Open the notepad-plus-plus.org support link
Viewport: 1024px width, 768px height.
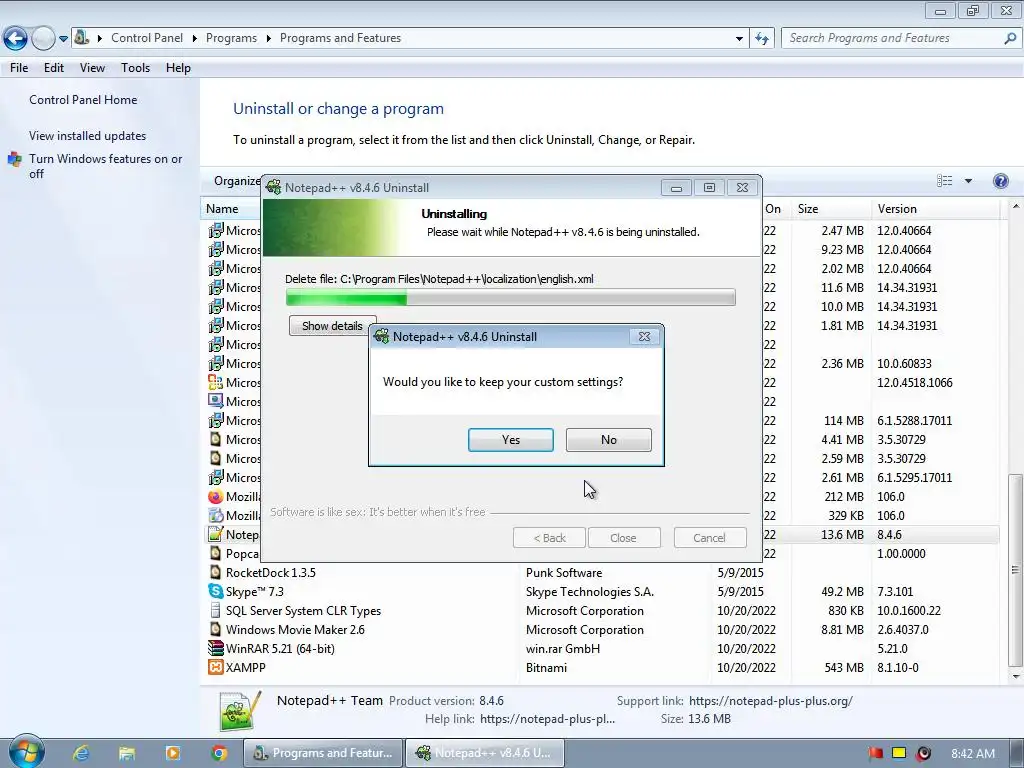[771, 701]
